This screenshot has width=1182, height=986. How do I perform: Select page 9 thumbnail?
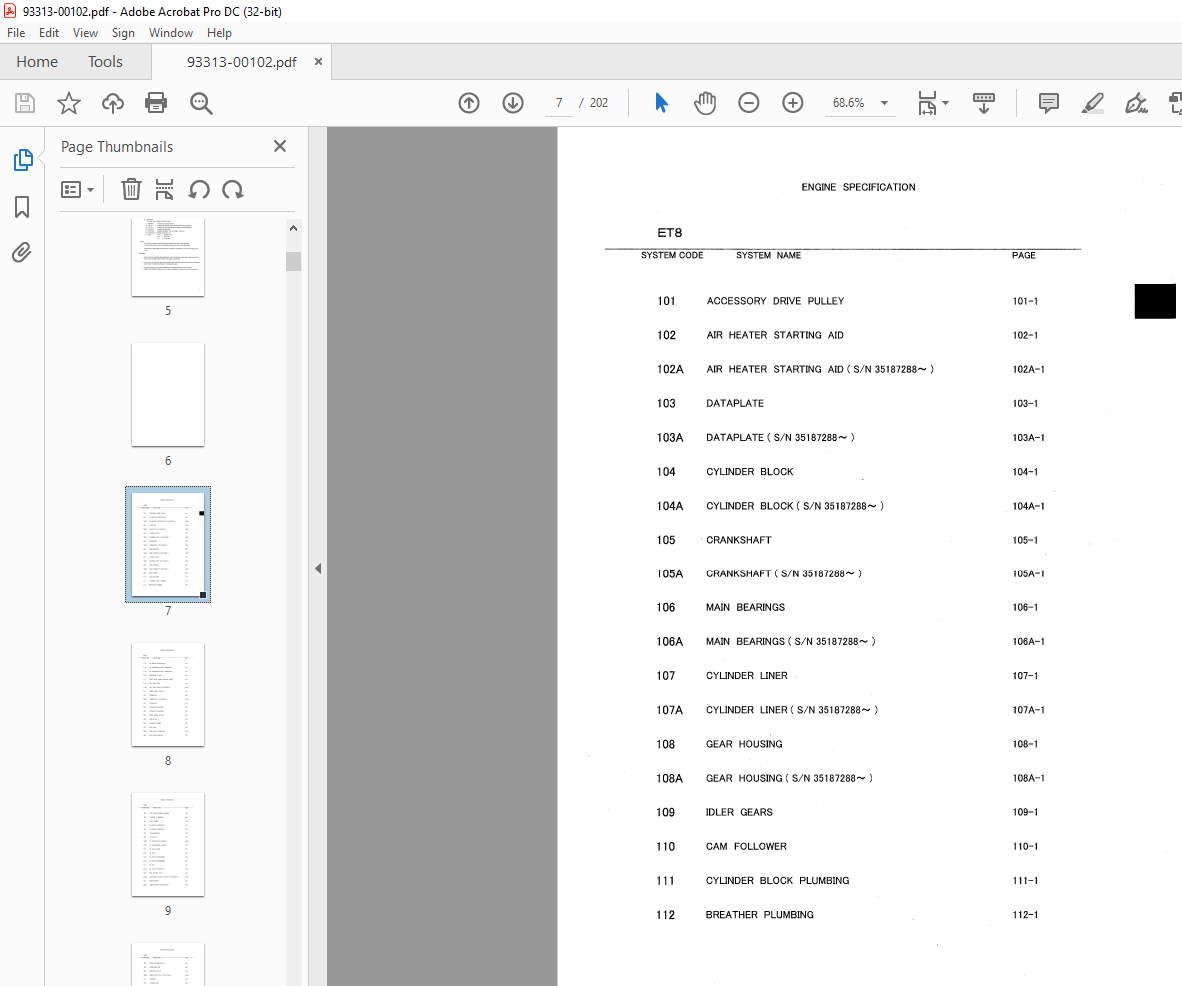tap(168, 844)
